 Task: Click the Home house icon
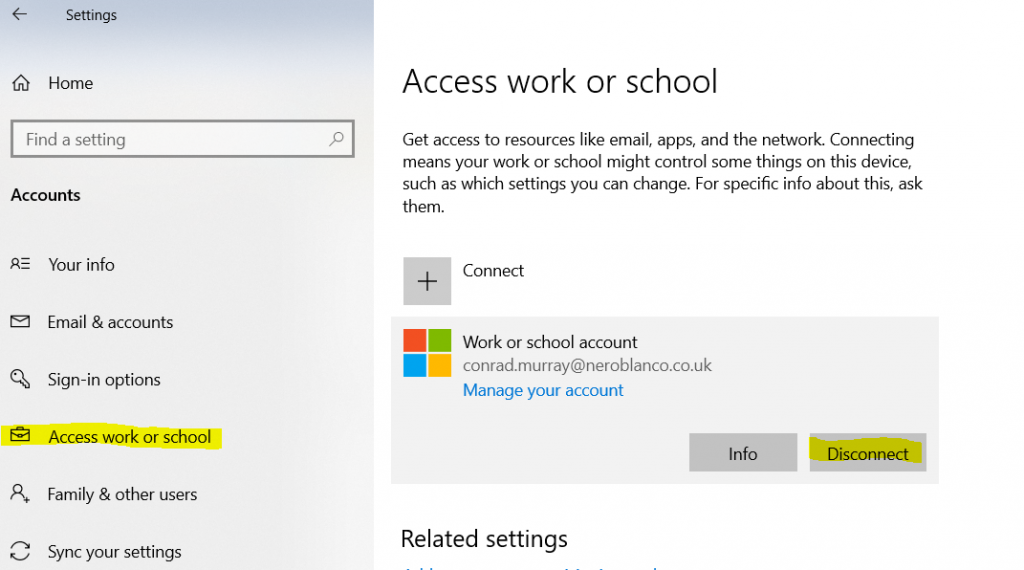click(21, 83)
